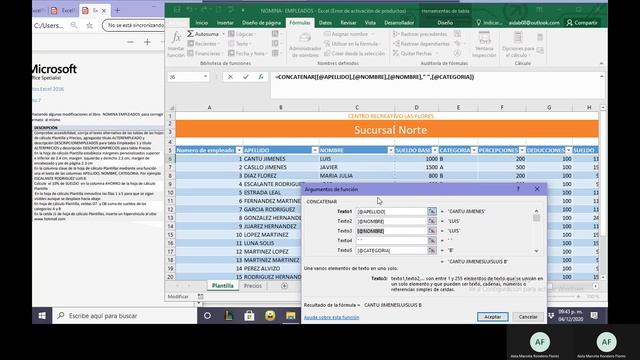The height and width of the screenshot is (360, 640).
Task: Click the cancel X in formula bar
Action: pyautogui.click(x=230, y=77)
